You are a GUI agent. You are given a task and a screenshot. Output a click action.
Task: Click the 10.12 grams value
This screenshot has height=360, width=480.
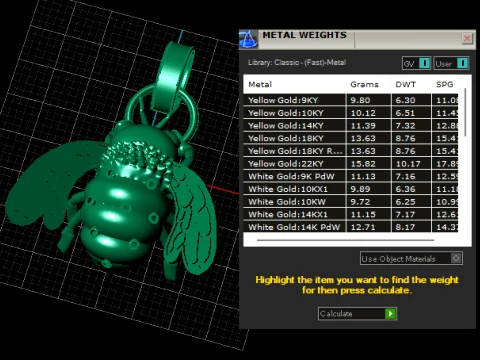tap(363, 113)
